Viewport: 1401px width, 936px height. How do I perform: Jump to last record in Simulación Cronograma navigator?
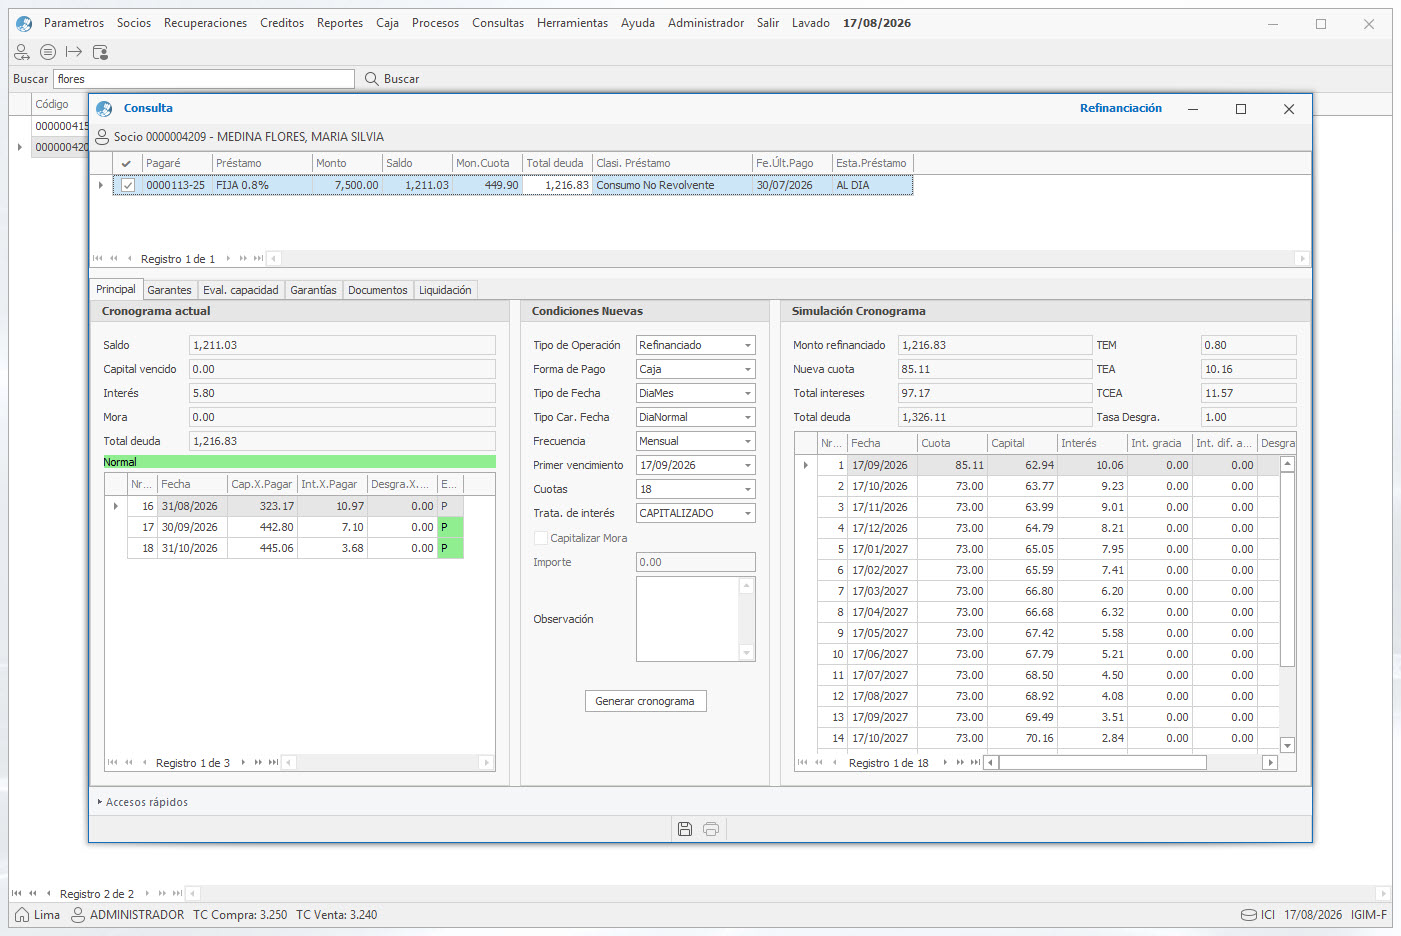pos(975,763)
